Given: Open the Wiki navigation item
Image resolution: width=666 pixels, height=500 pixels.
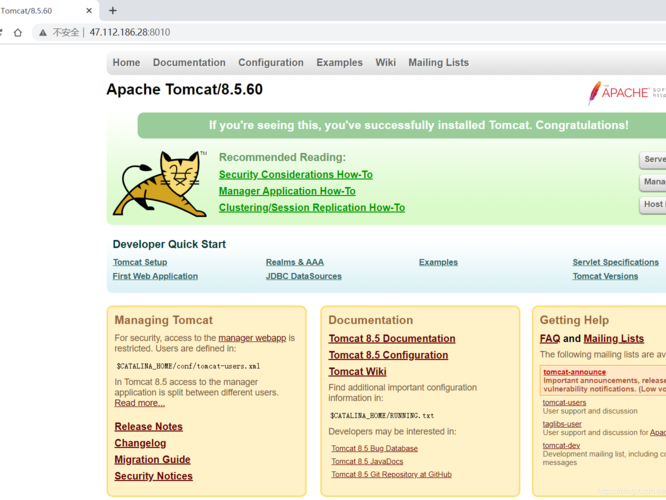Looking at the screenshot, I should coord(385,62).
